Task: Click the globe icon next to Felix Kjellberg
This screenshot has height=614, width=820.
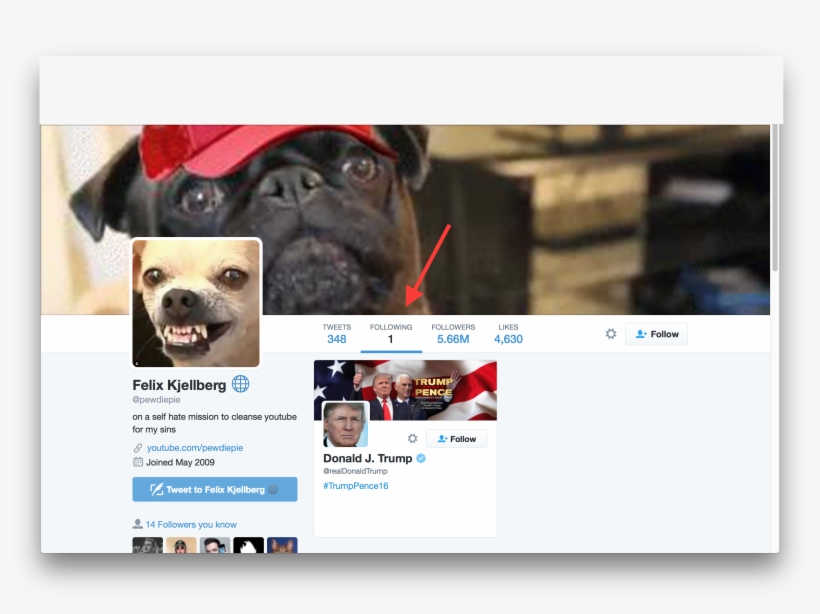Action: click(x=241, y=384)
